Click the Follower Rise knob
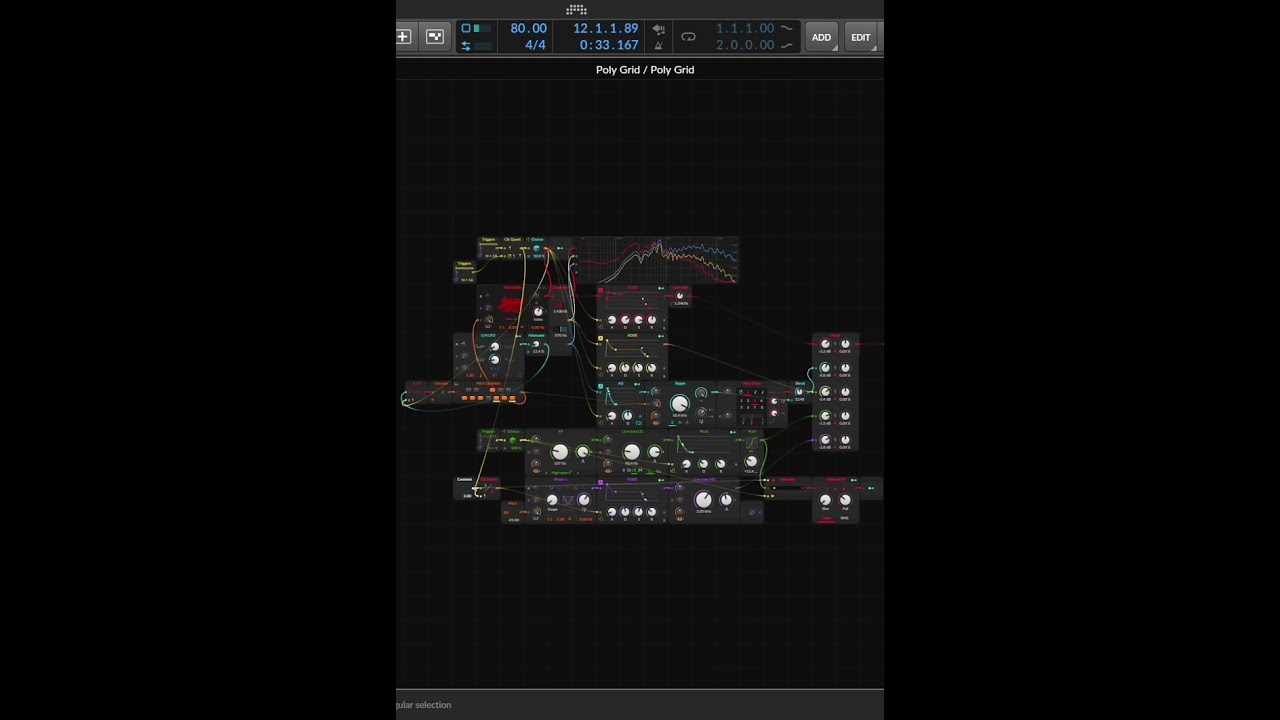This screenshot has width=1280, height=720. [x=825, y=500]
